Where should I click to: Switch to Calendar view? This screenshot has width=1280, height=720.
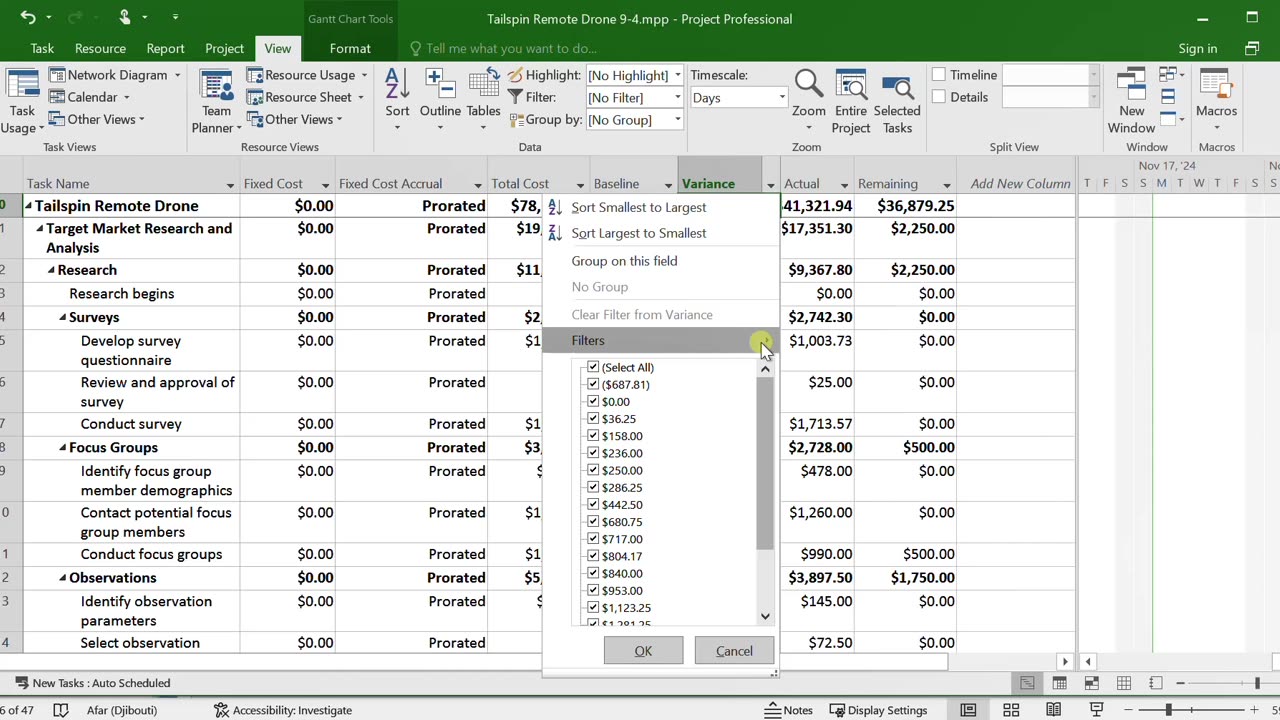(x=90, y=97)
